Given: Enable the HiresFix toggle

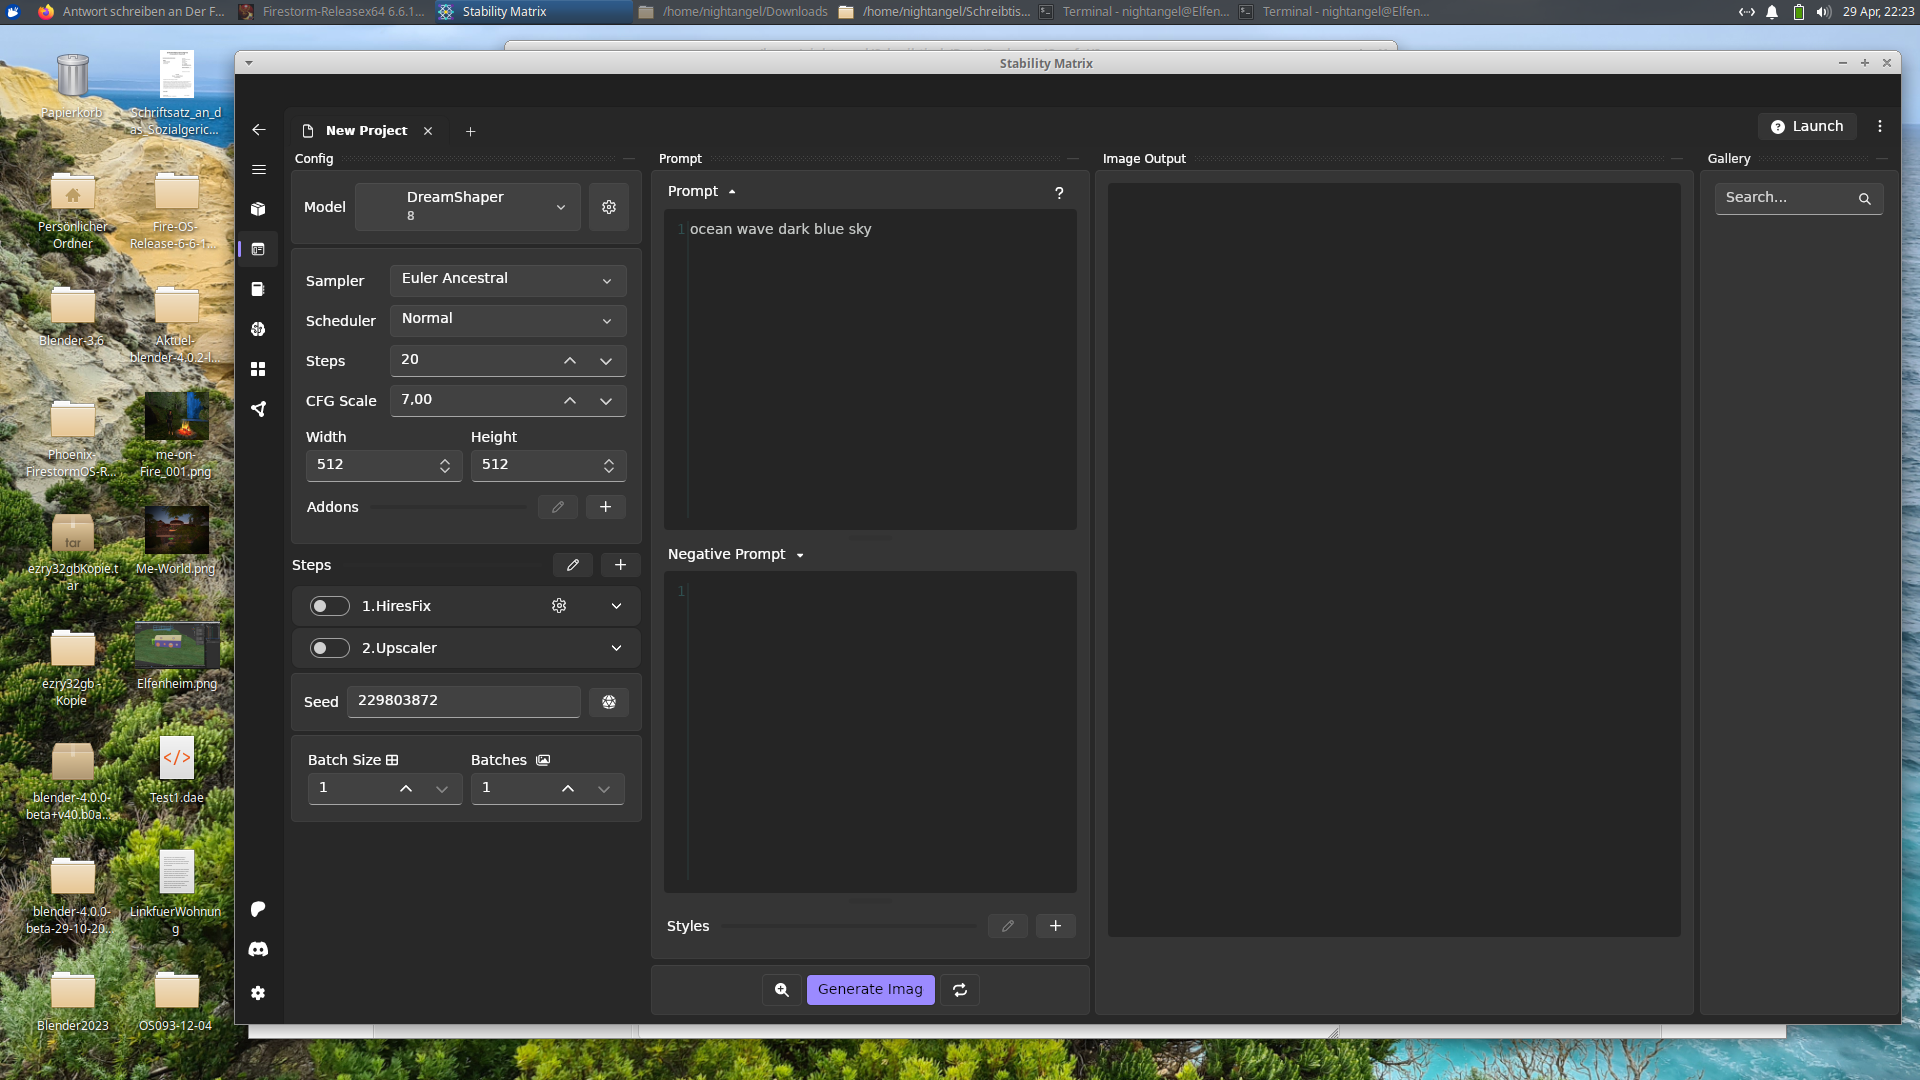Looking at the screenshot, I should click(329, 606).
